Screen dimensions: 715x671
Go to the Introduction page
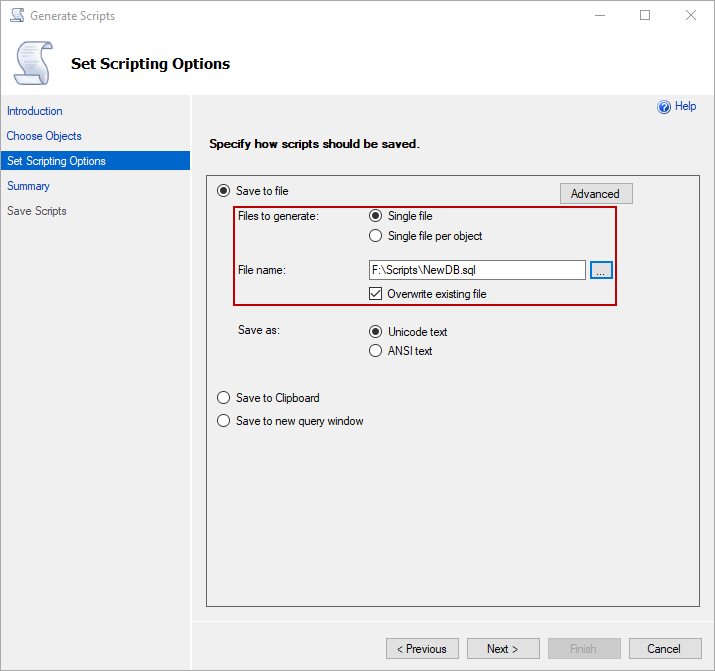click(35, 111)
